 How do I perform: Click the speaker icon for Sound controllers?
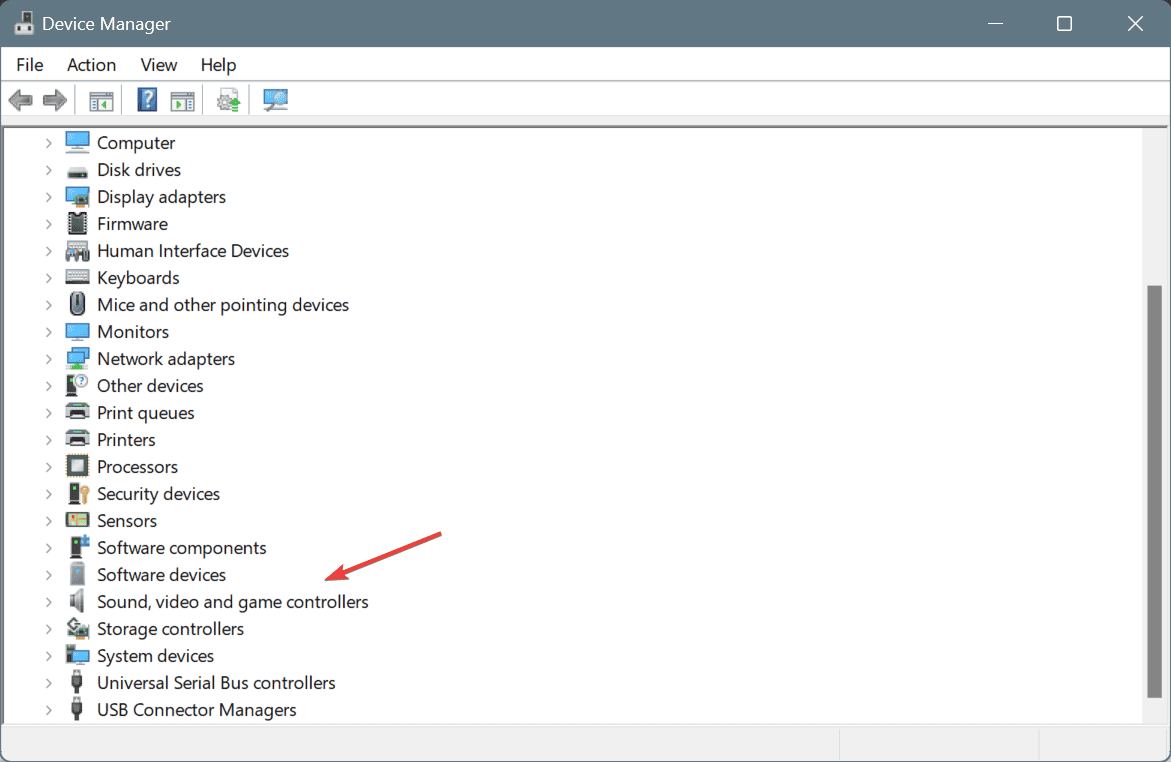[x=77, y=601]
